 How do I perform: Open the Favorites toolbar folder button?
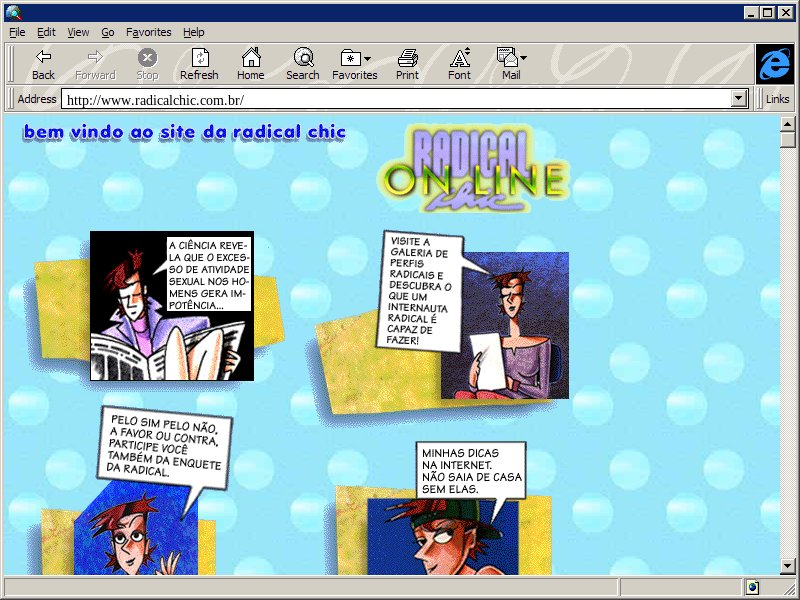point(351,58)
